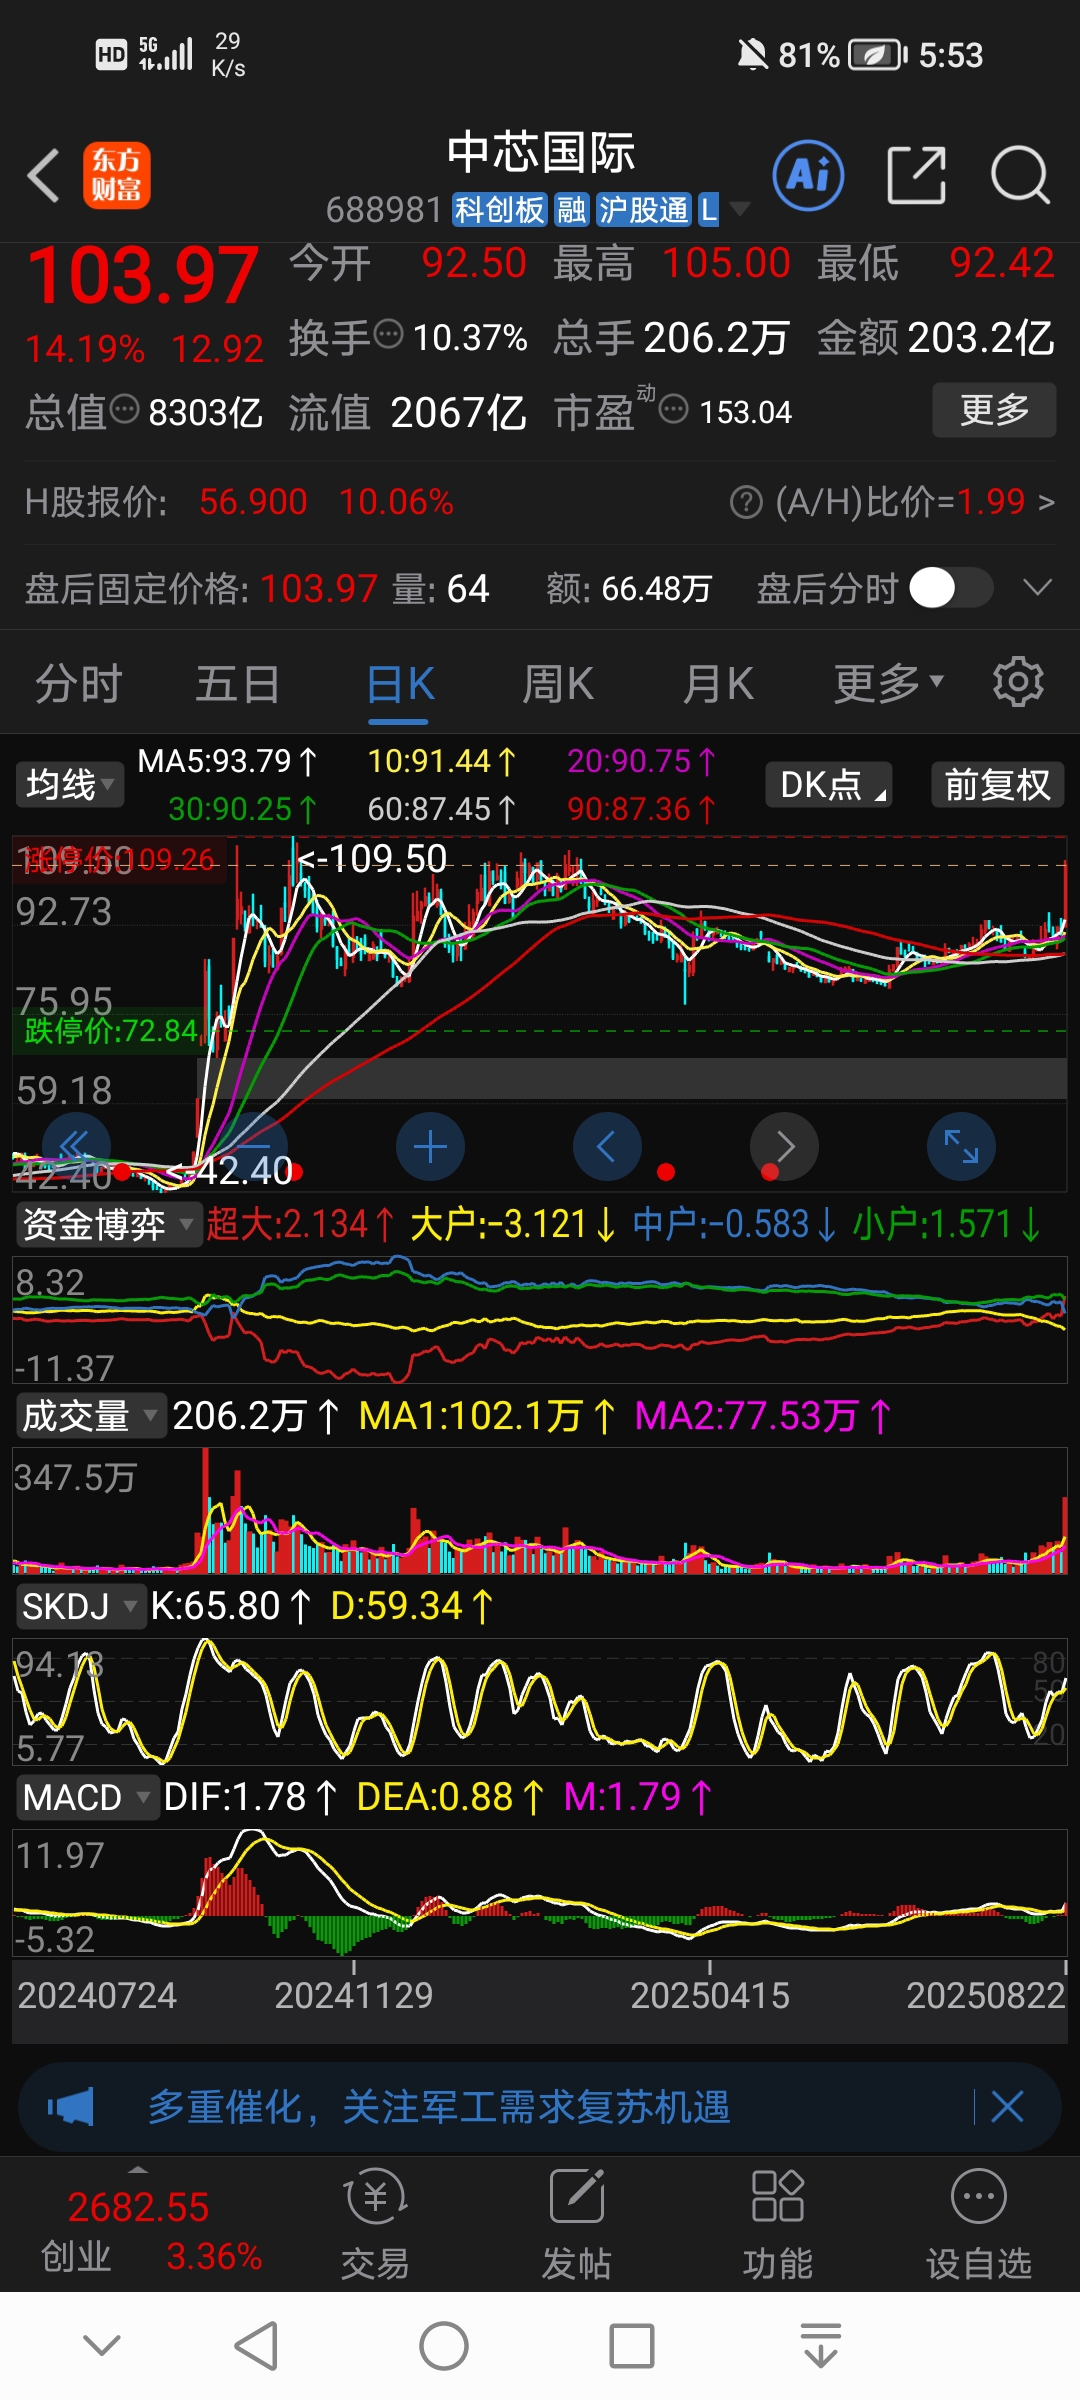Open news headline 多重催化，关注军工需求复苏机遇

[x=439, y=2107]
